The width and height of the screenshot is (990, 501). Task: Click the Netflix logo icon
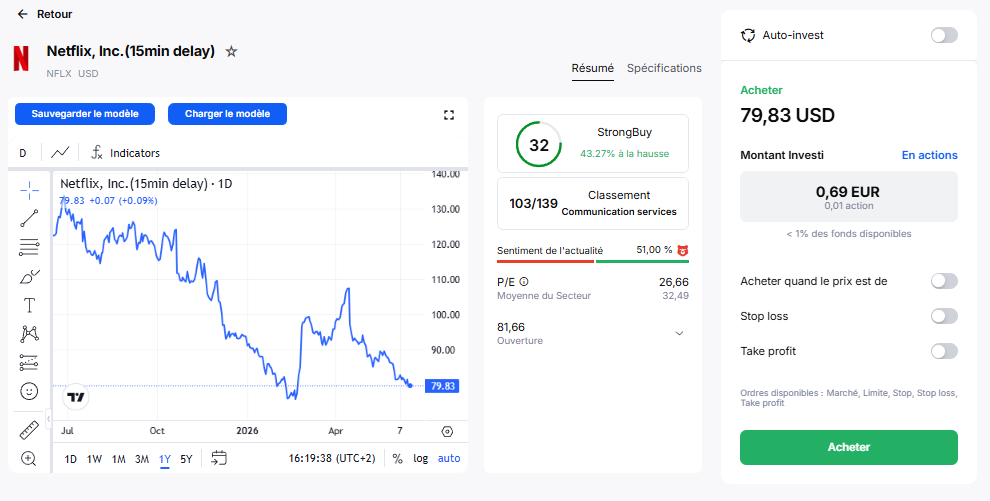(x=21, y=58)
